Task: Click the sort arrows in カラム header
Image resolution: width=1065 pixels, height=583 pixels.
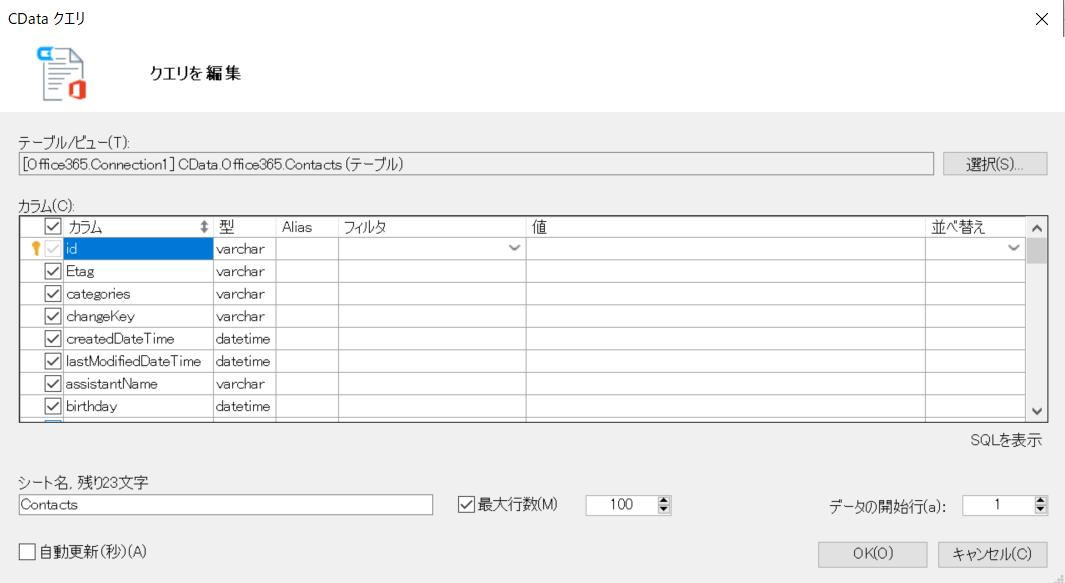Action: [x=204, y=227]
